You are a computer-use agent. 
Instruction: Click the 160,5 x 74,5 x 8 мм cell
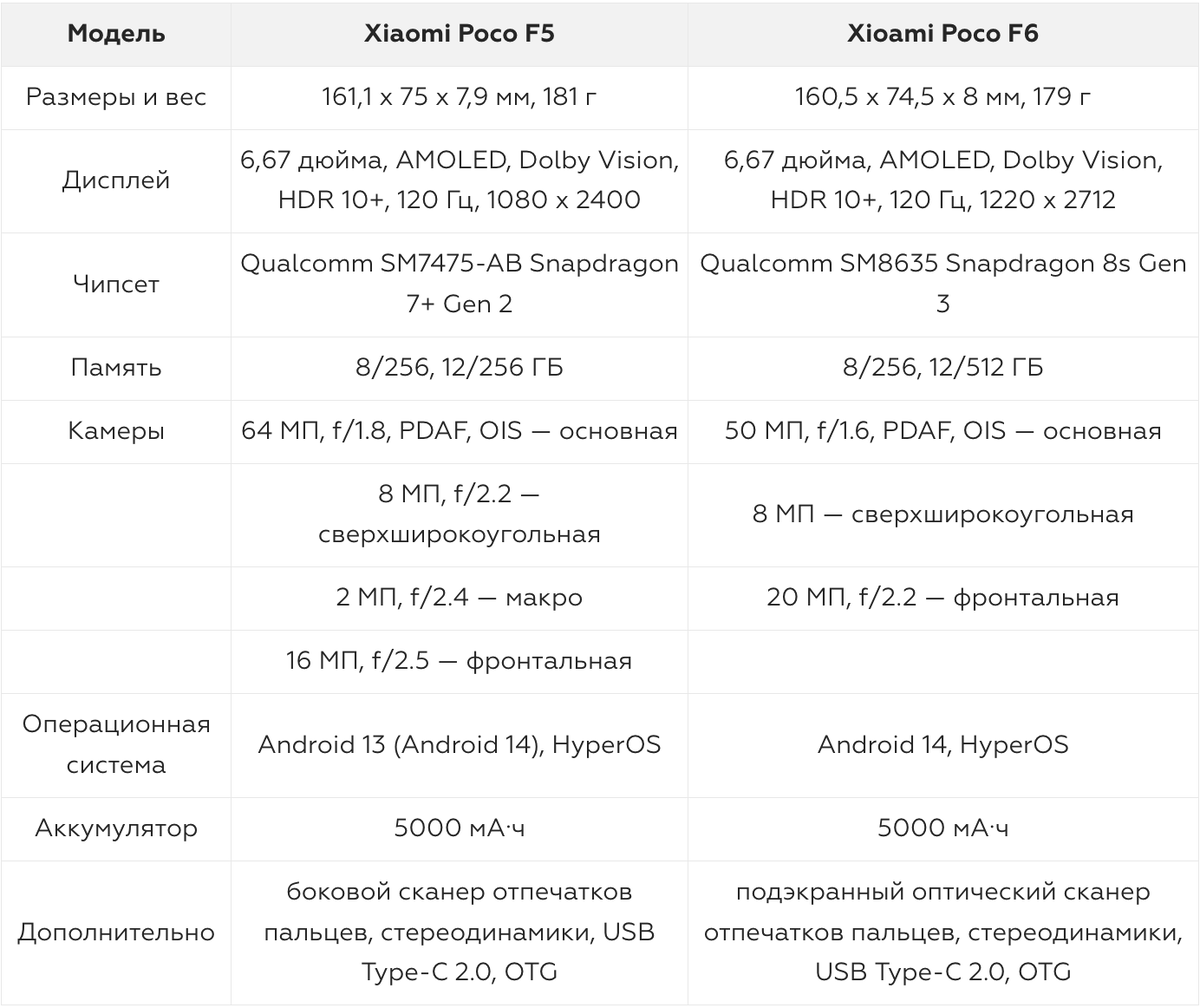(943, 97)
